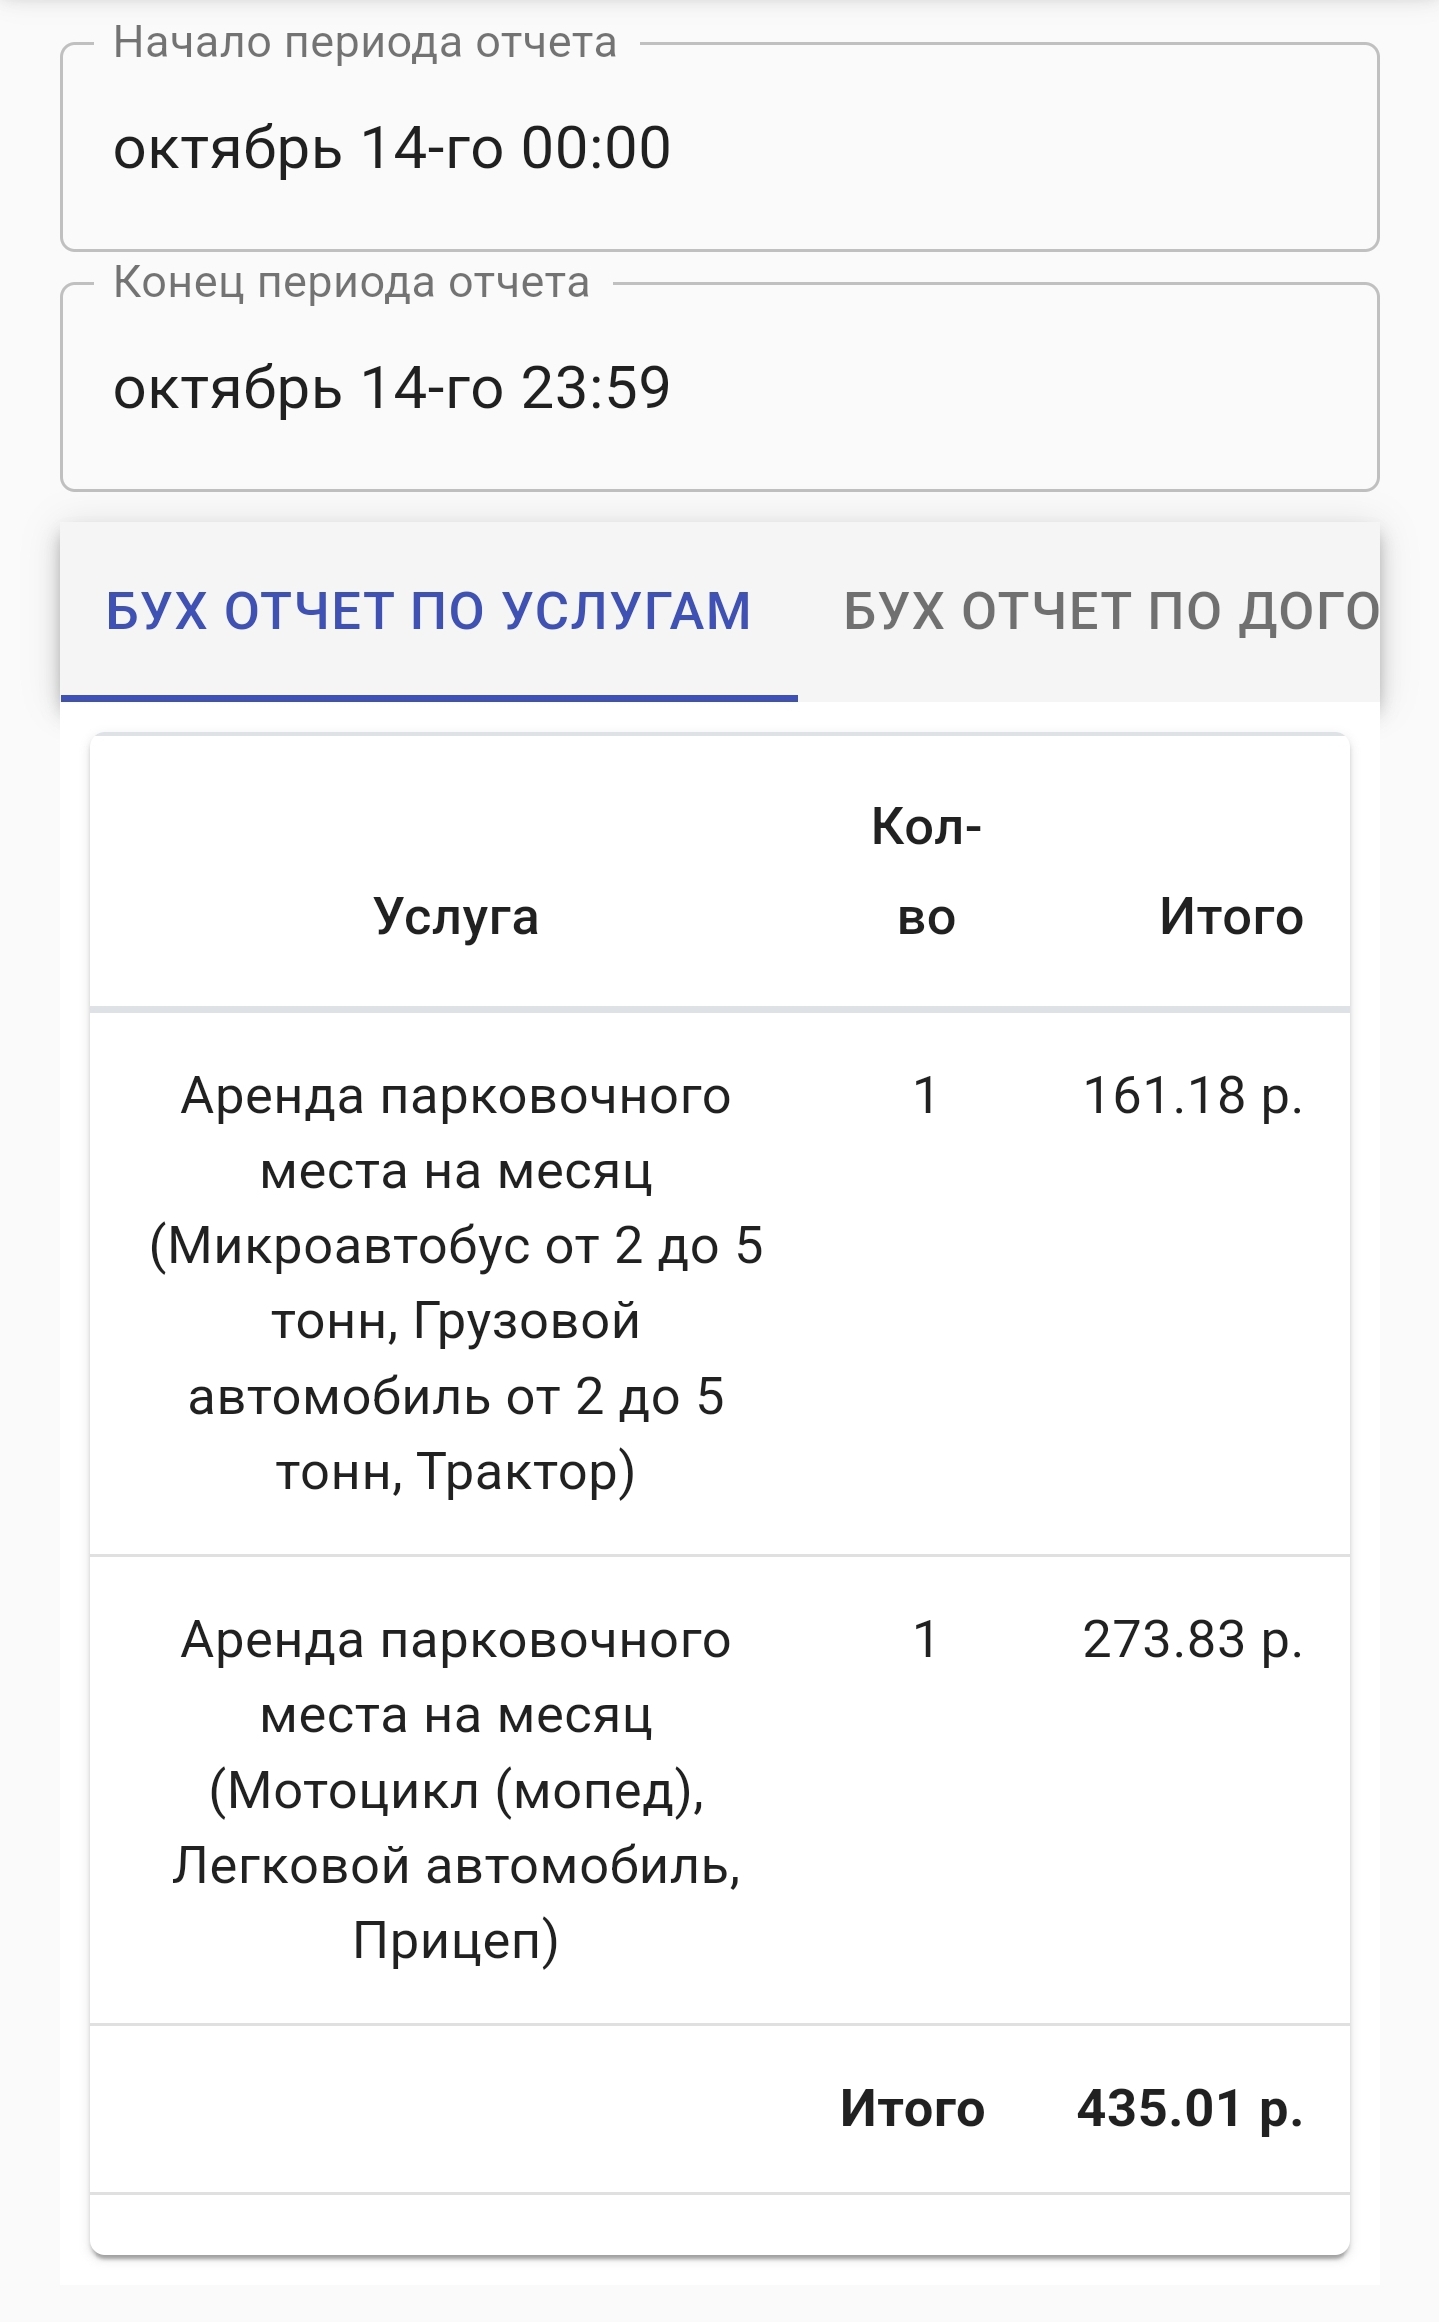The height and width of the screenshot is (2322, 1439).
Task: Click the 273.83 р. amount cell
Action: click(x=1192, y=1640)
